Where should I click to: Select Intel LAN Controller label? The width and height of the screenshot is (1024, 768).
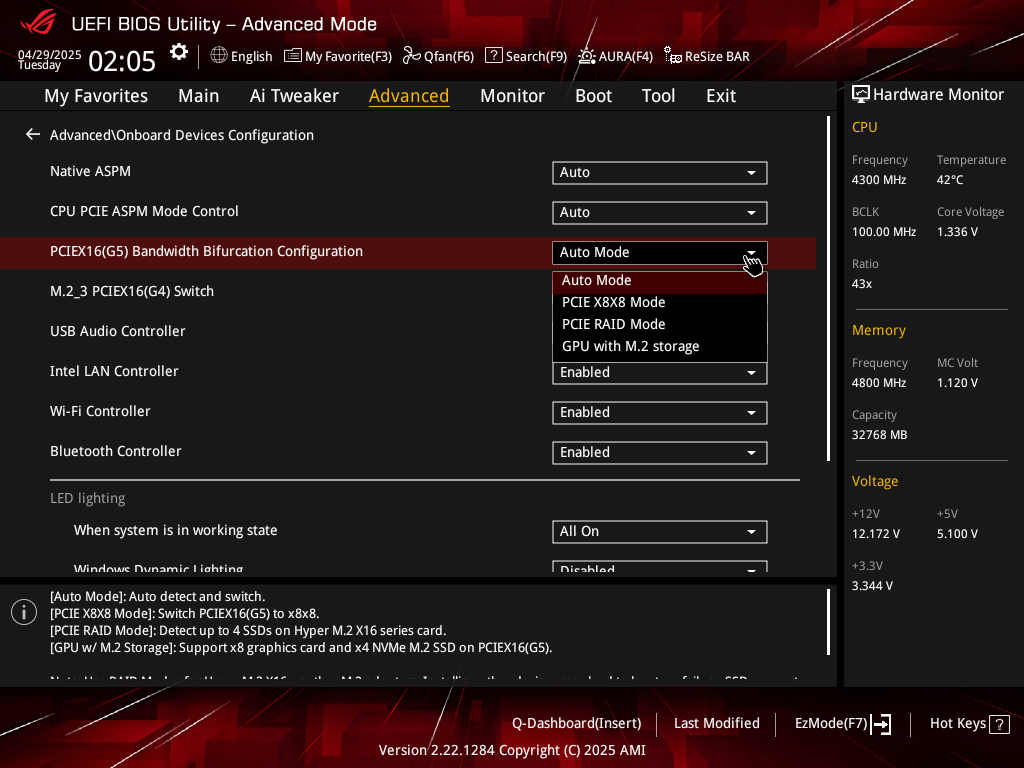coord(114,371)
